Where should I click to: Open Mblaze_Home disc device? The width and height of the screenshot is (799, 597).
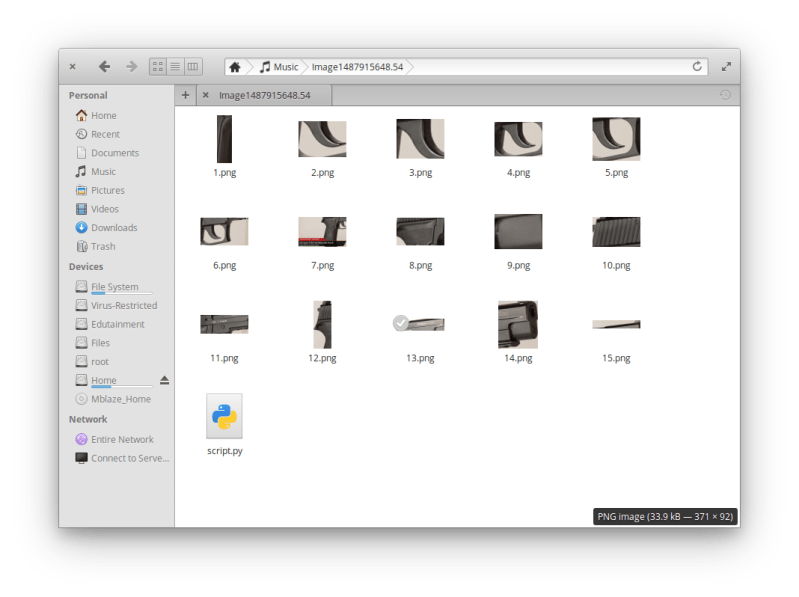(x=113, y=399)
